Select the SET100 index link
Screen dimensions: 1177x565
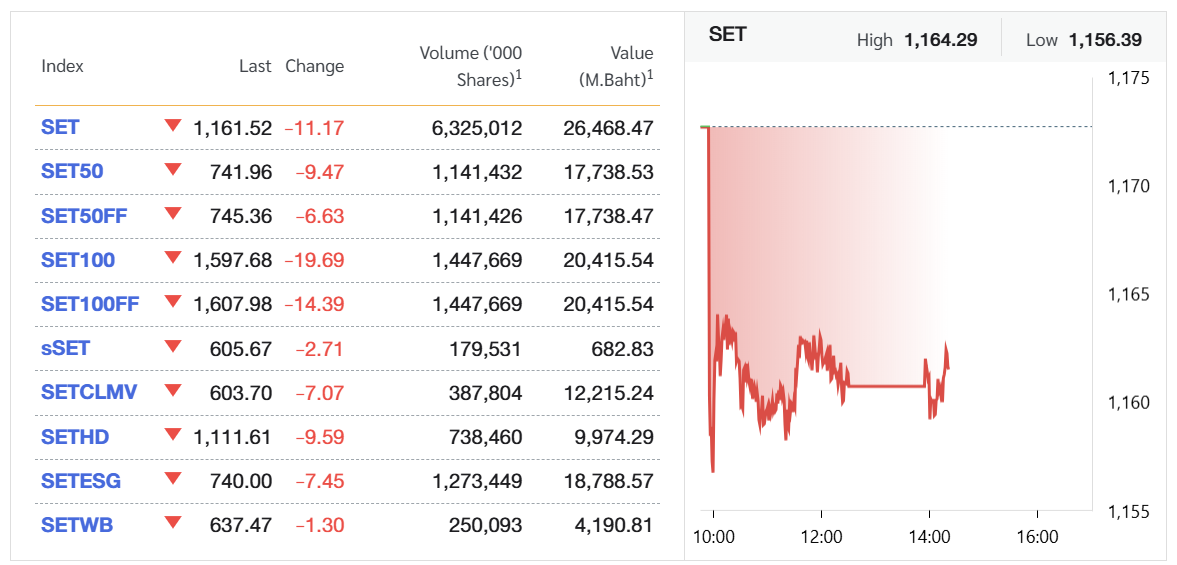tap(78, 260)
